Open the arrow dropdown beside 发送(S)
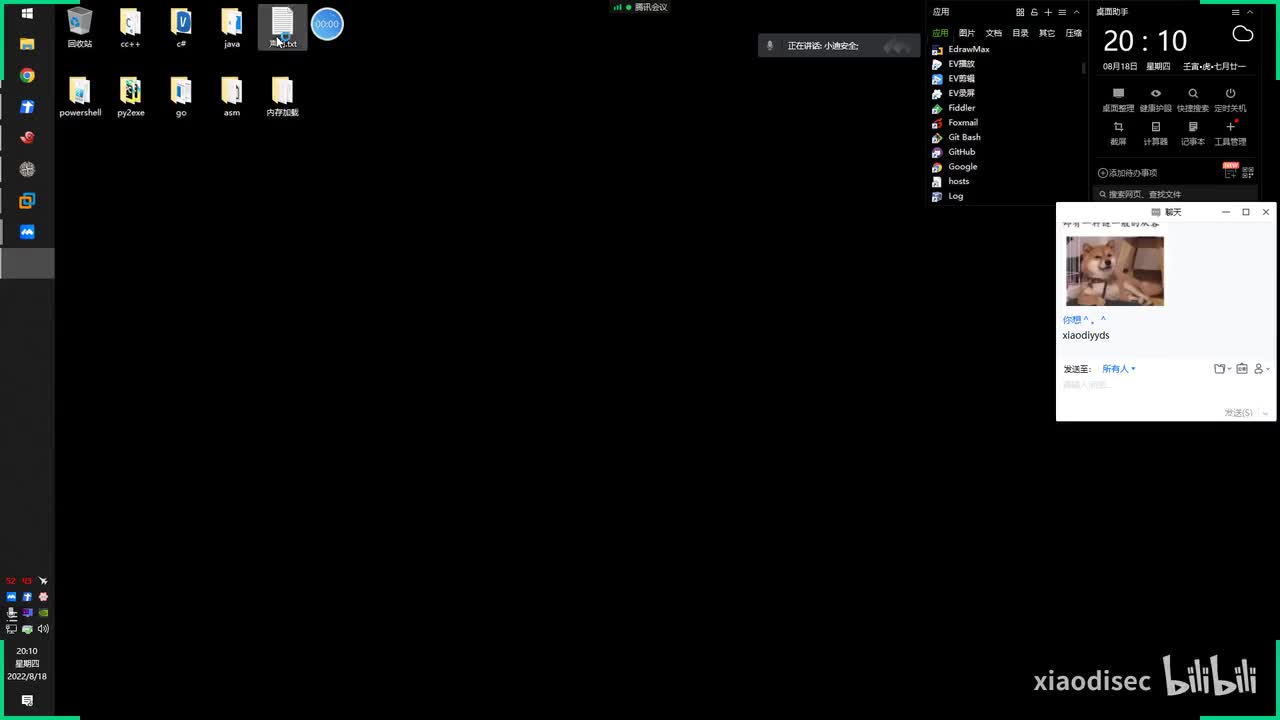This screenshot has height=720, width=1280. click(1265, 413)
